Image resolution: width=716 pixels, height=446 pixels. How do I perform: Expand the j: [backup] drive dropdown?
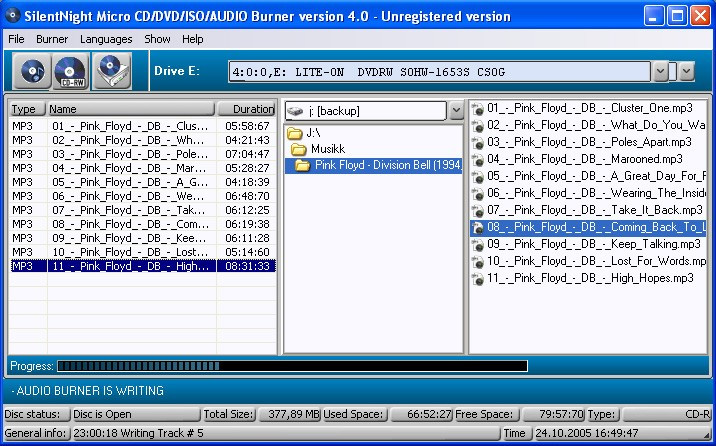pyautogui.click(x=455, y=110)
